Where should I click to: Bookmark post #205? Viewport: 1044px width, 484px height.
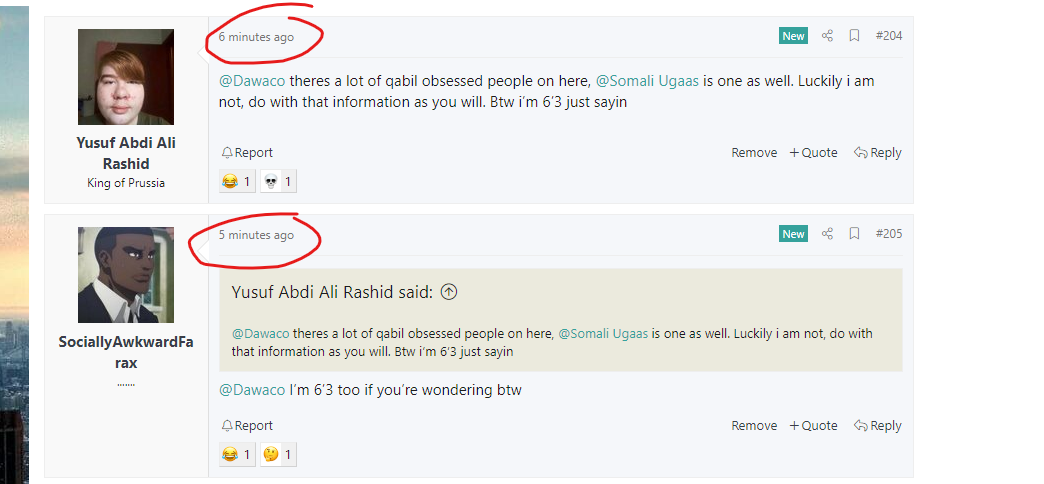coord(854,234)
